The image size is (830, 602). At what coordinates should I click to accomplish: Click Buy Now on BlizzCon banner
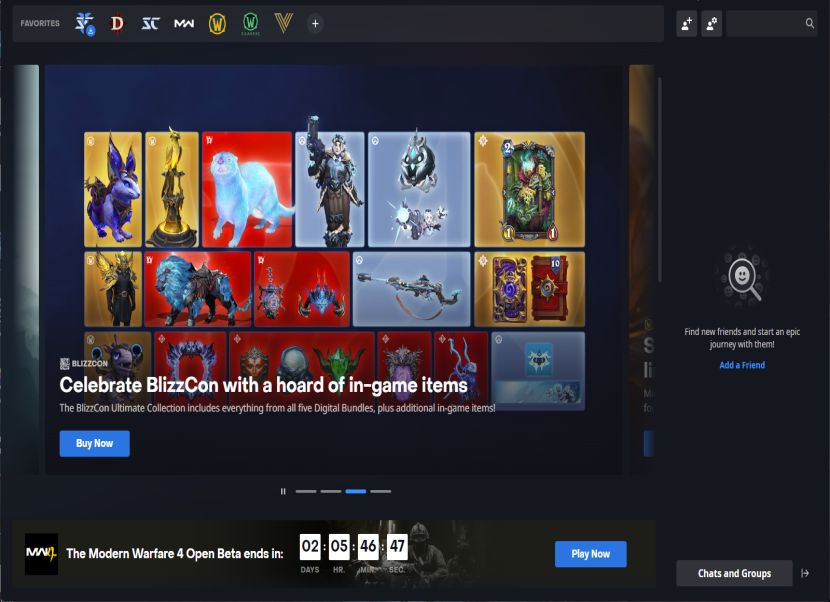[94, 443]
